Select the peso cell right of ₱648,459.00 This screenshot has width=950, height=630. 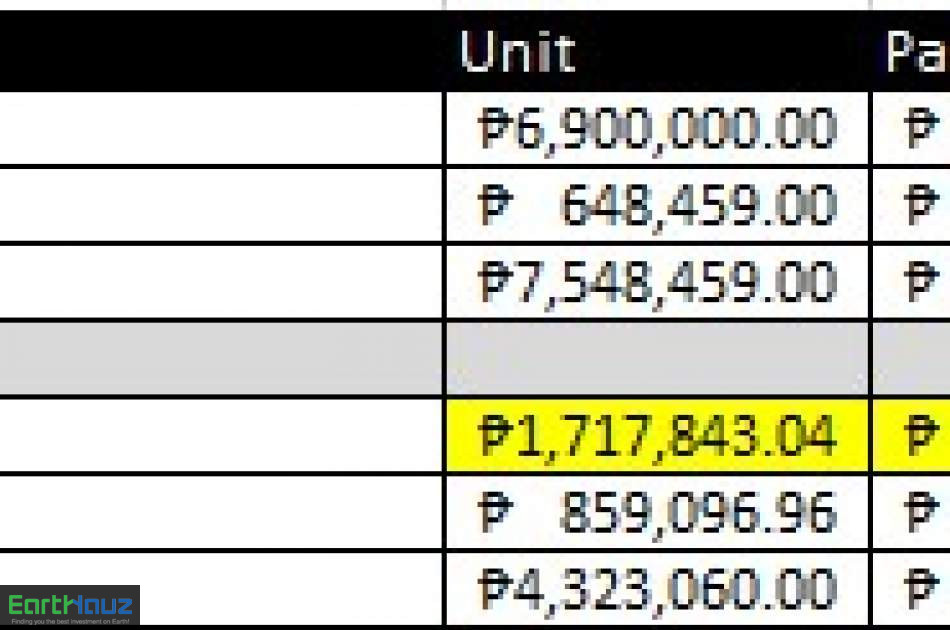pos(912,205)
